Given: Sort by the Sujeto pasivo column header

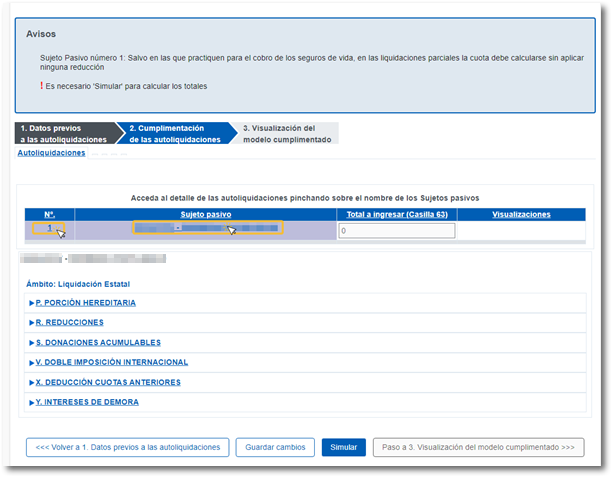Looking at the screenshot, I should click(205, 214).
